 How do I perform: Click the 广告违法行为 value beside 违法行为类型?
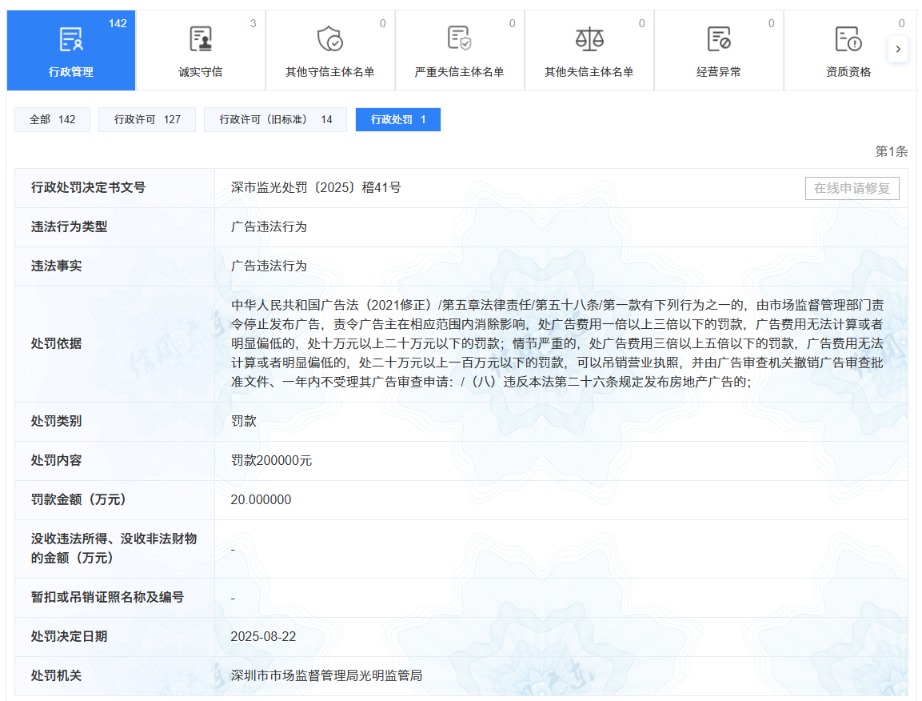point(269,227)
